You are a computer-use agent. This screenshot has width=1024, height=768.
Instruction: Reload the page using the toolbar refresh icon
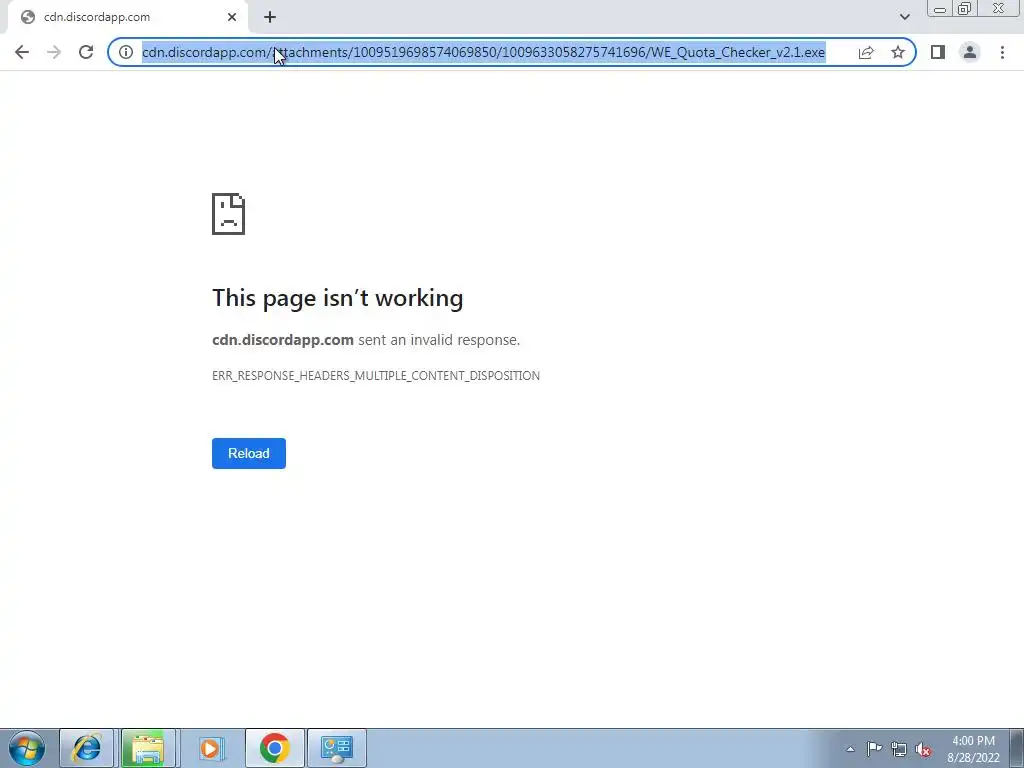[x=86, y=52]
